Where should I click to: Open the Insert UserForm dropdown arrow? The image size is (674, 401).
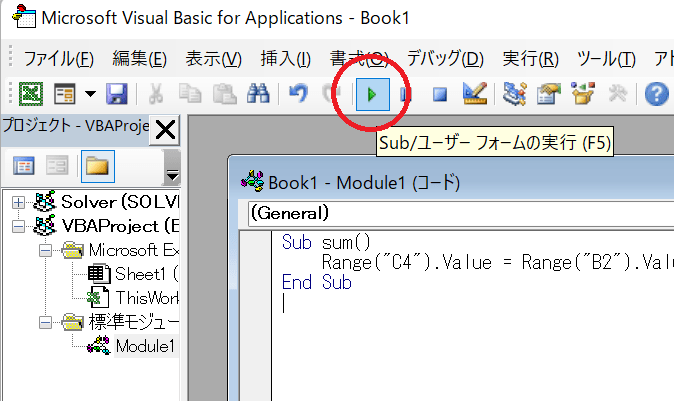coord(90,95)
